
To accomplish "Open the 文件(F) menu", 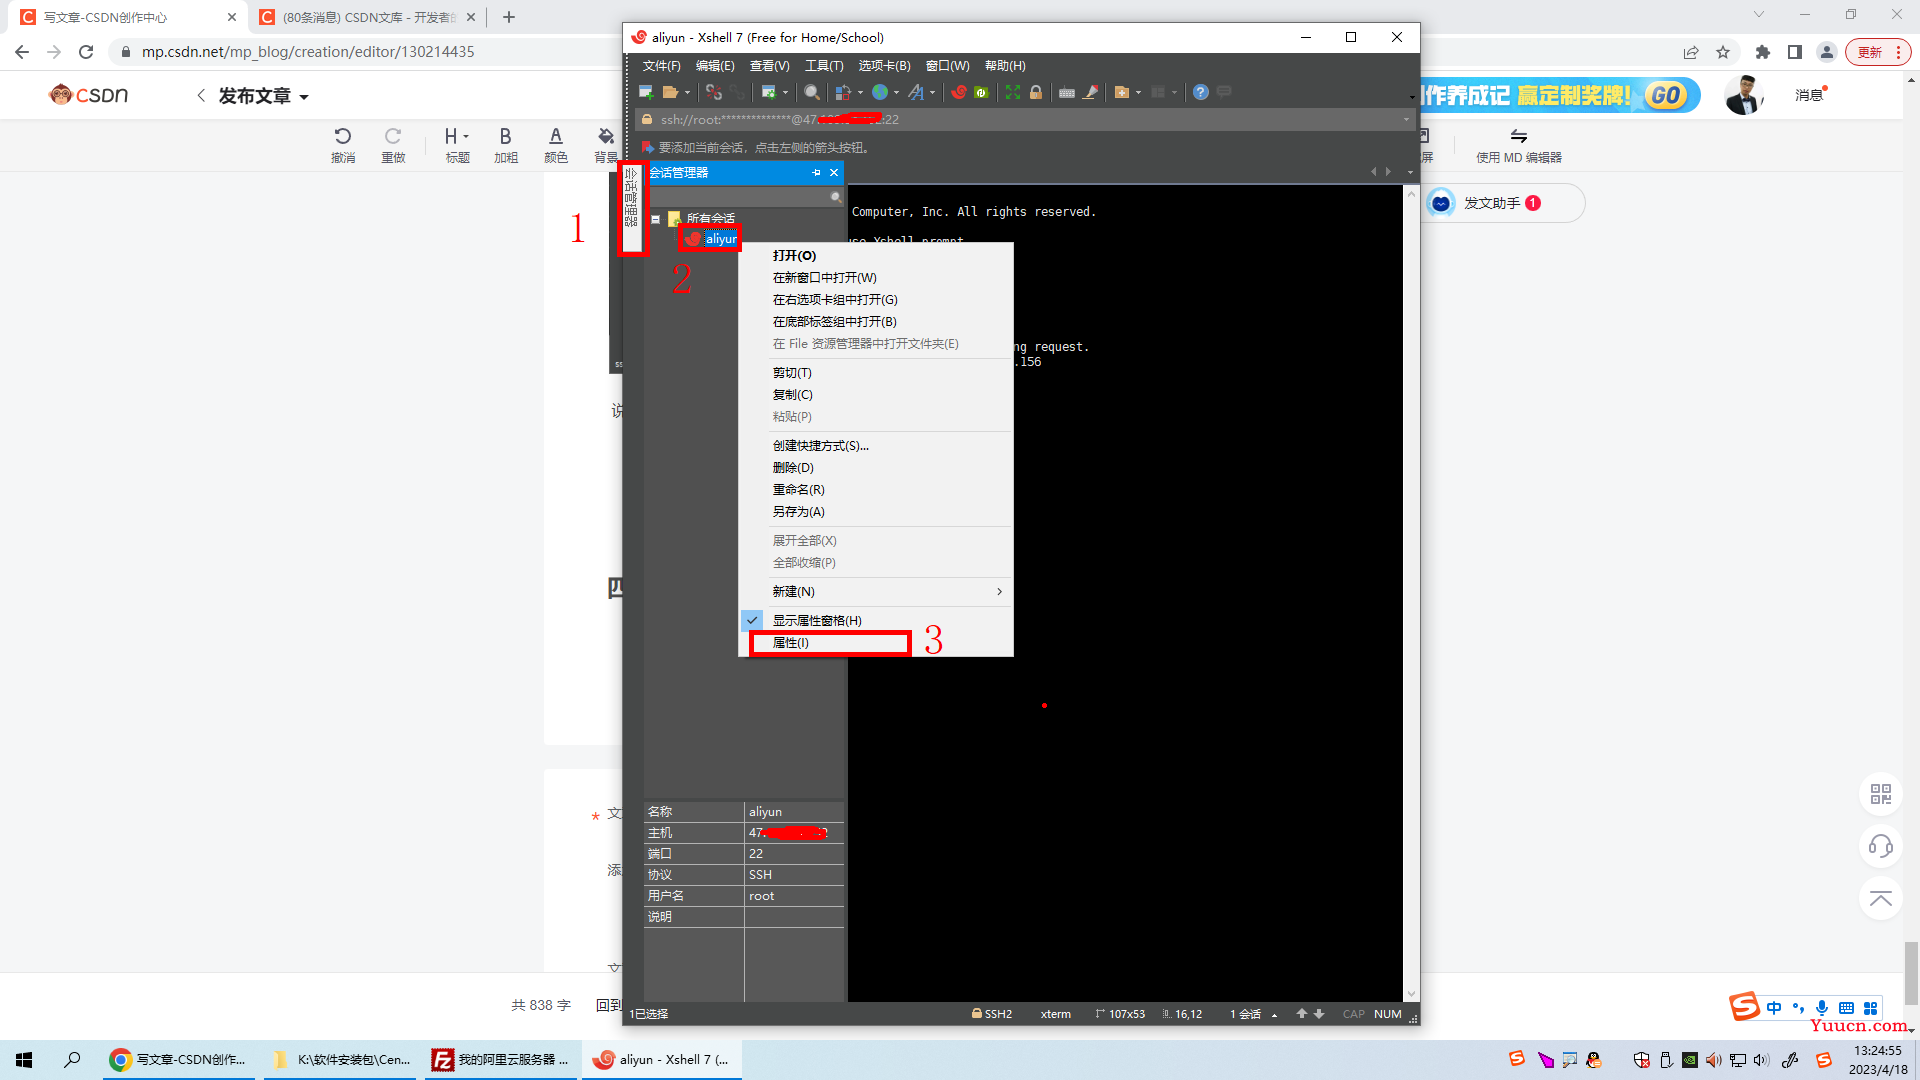I will (661, 66).
